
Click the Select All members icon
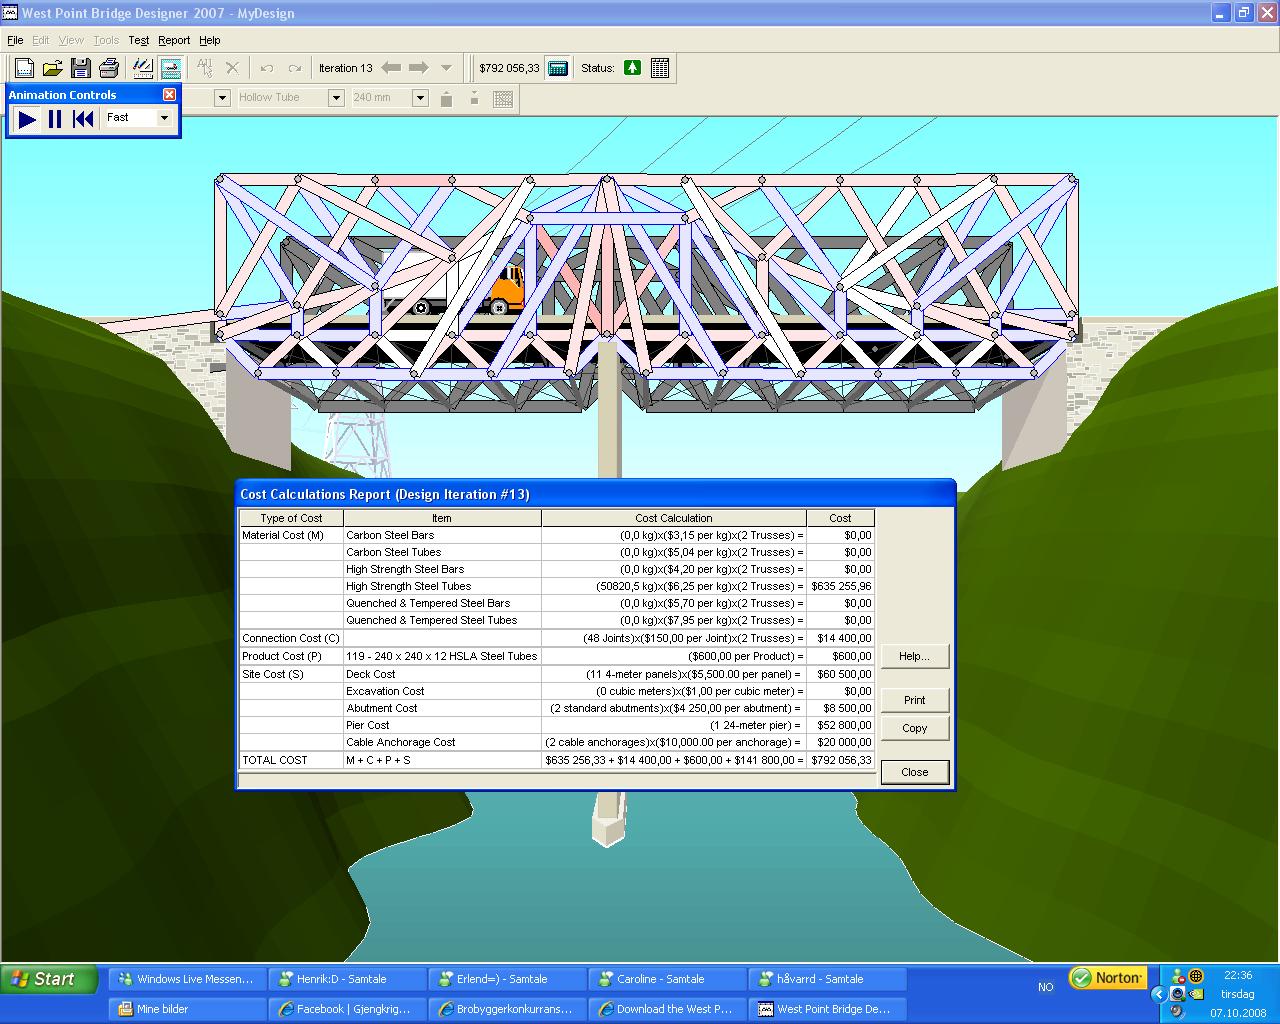coord(205,68)
